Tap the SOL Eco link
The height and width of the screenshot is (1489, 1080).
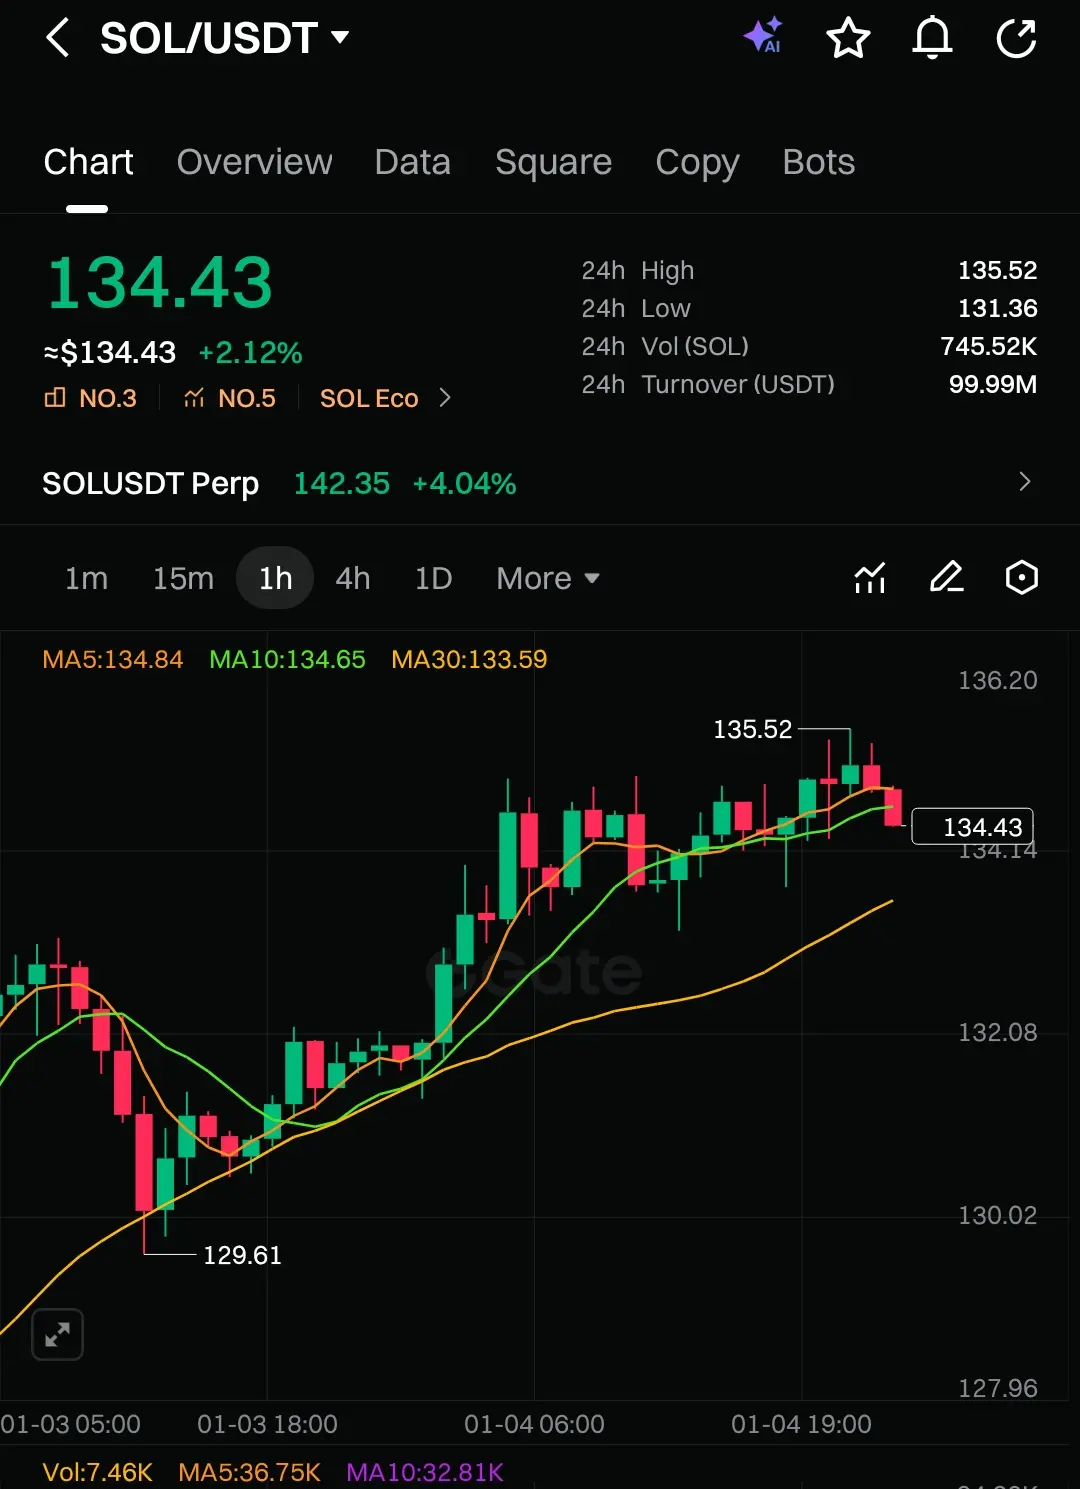369,398
